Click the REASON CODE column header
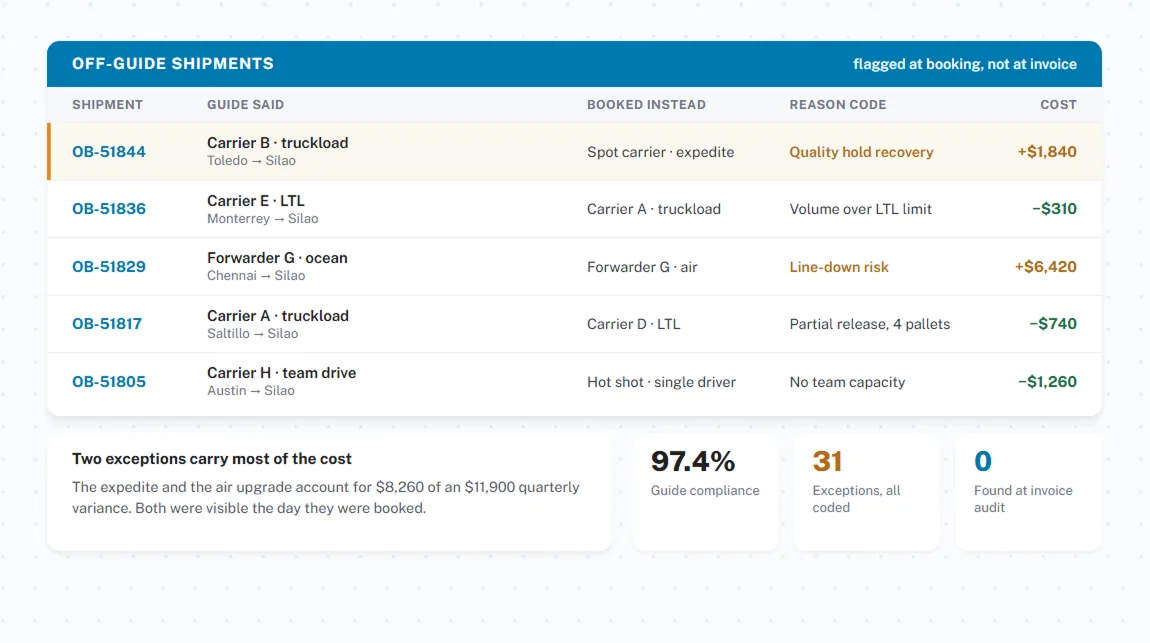This screenshot has height=643, width=1150. [x=838, y=105]
